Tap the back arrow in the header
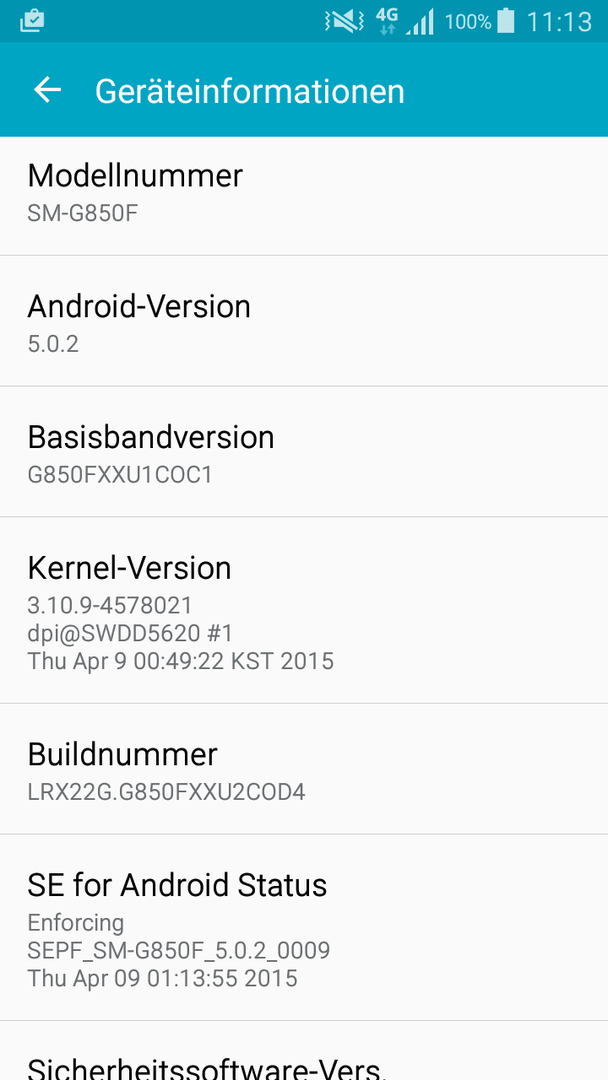608x1080 pixels. click(48, 90)
